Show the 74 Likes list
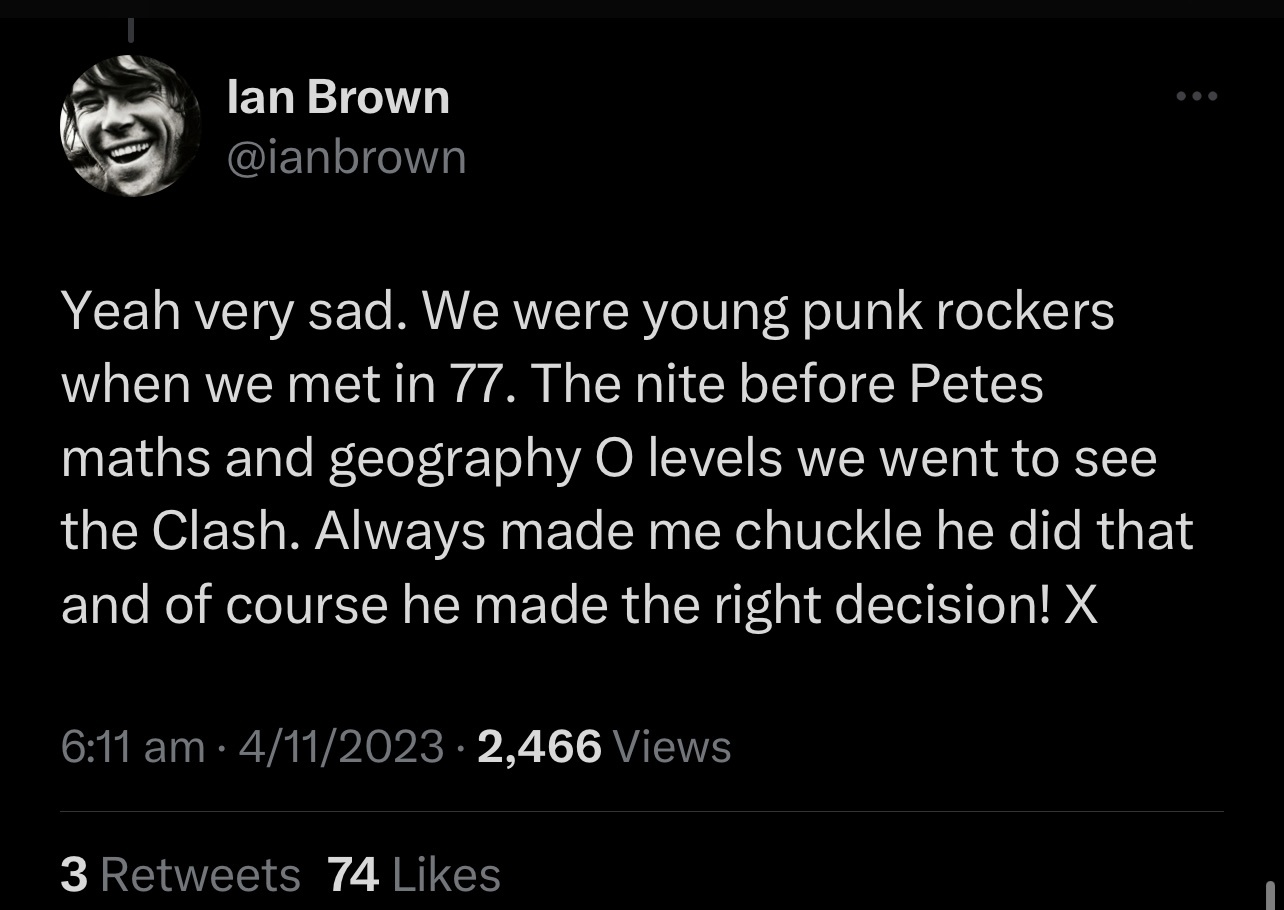Image resolution: width=1284 pixels, height=910 pixels. pyautogui.click(x=414, y=875)
